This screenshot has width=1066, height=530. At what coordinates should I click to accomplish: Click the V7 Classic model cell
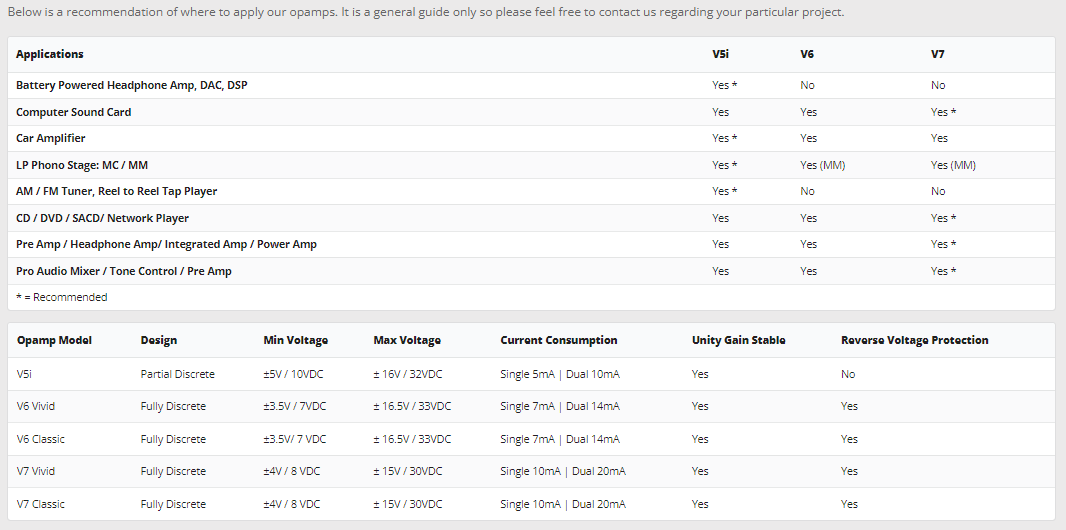pos(41,504)
